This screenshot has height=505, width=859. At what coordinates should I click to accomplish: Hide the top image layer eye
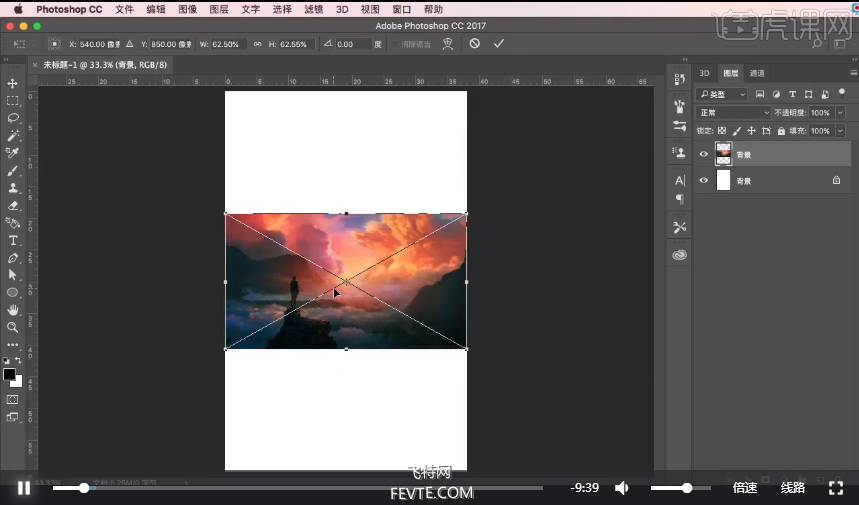pyautogui.click(x=704, y=154)
